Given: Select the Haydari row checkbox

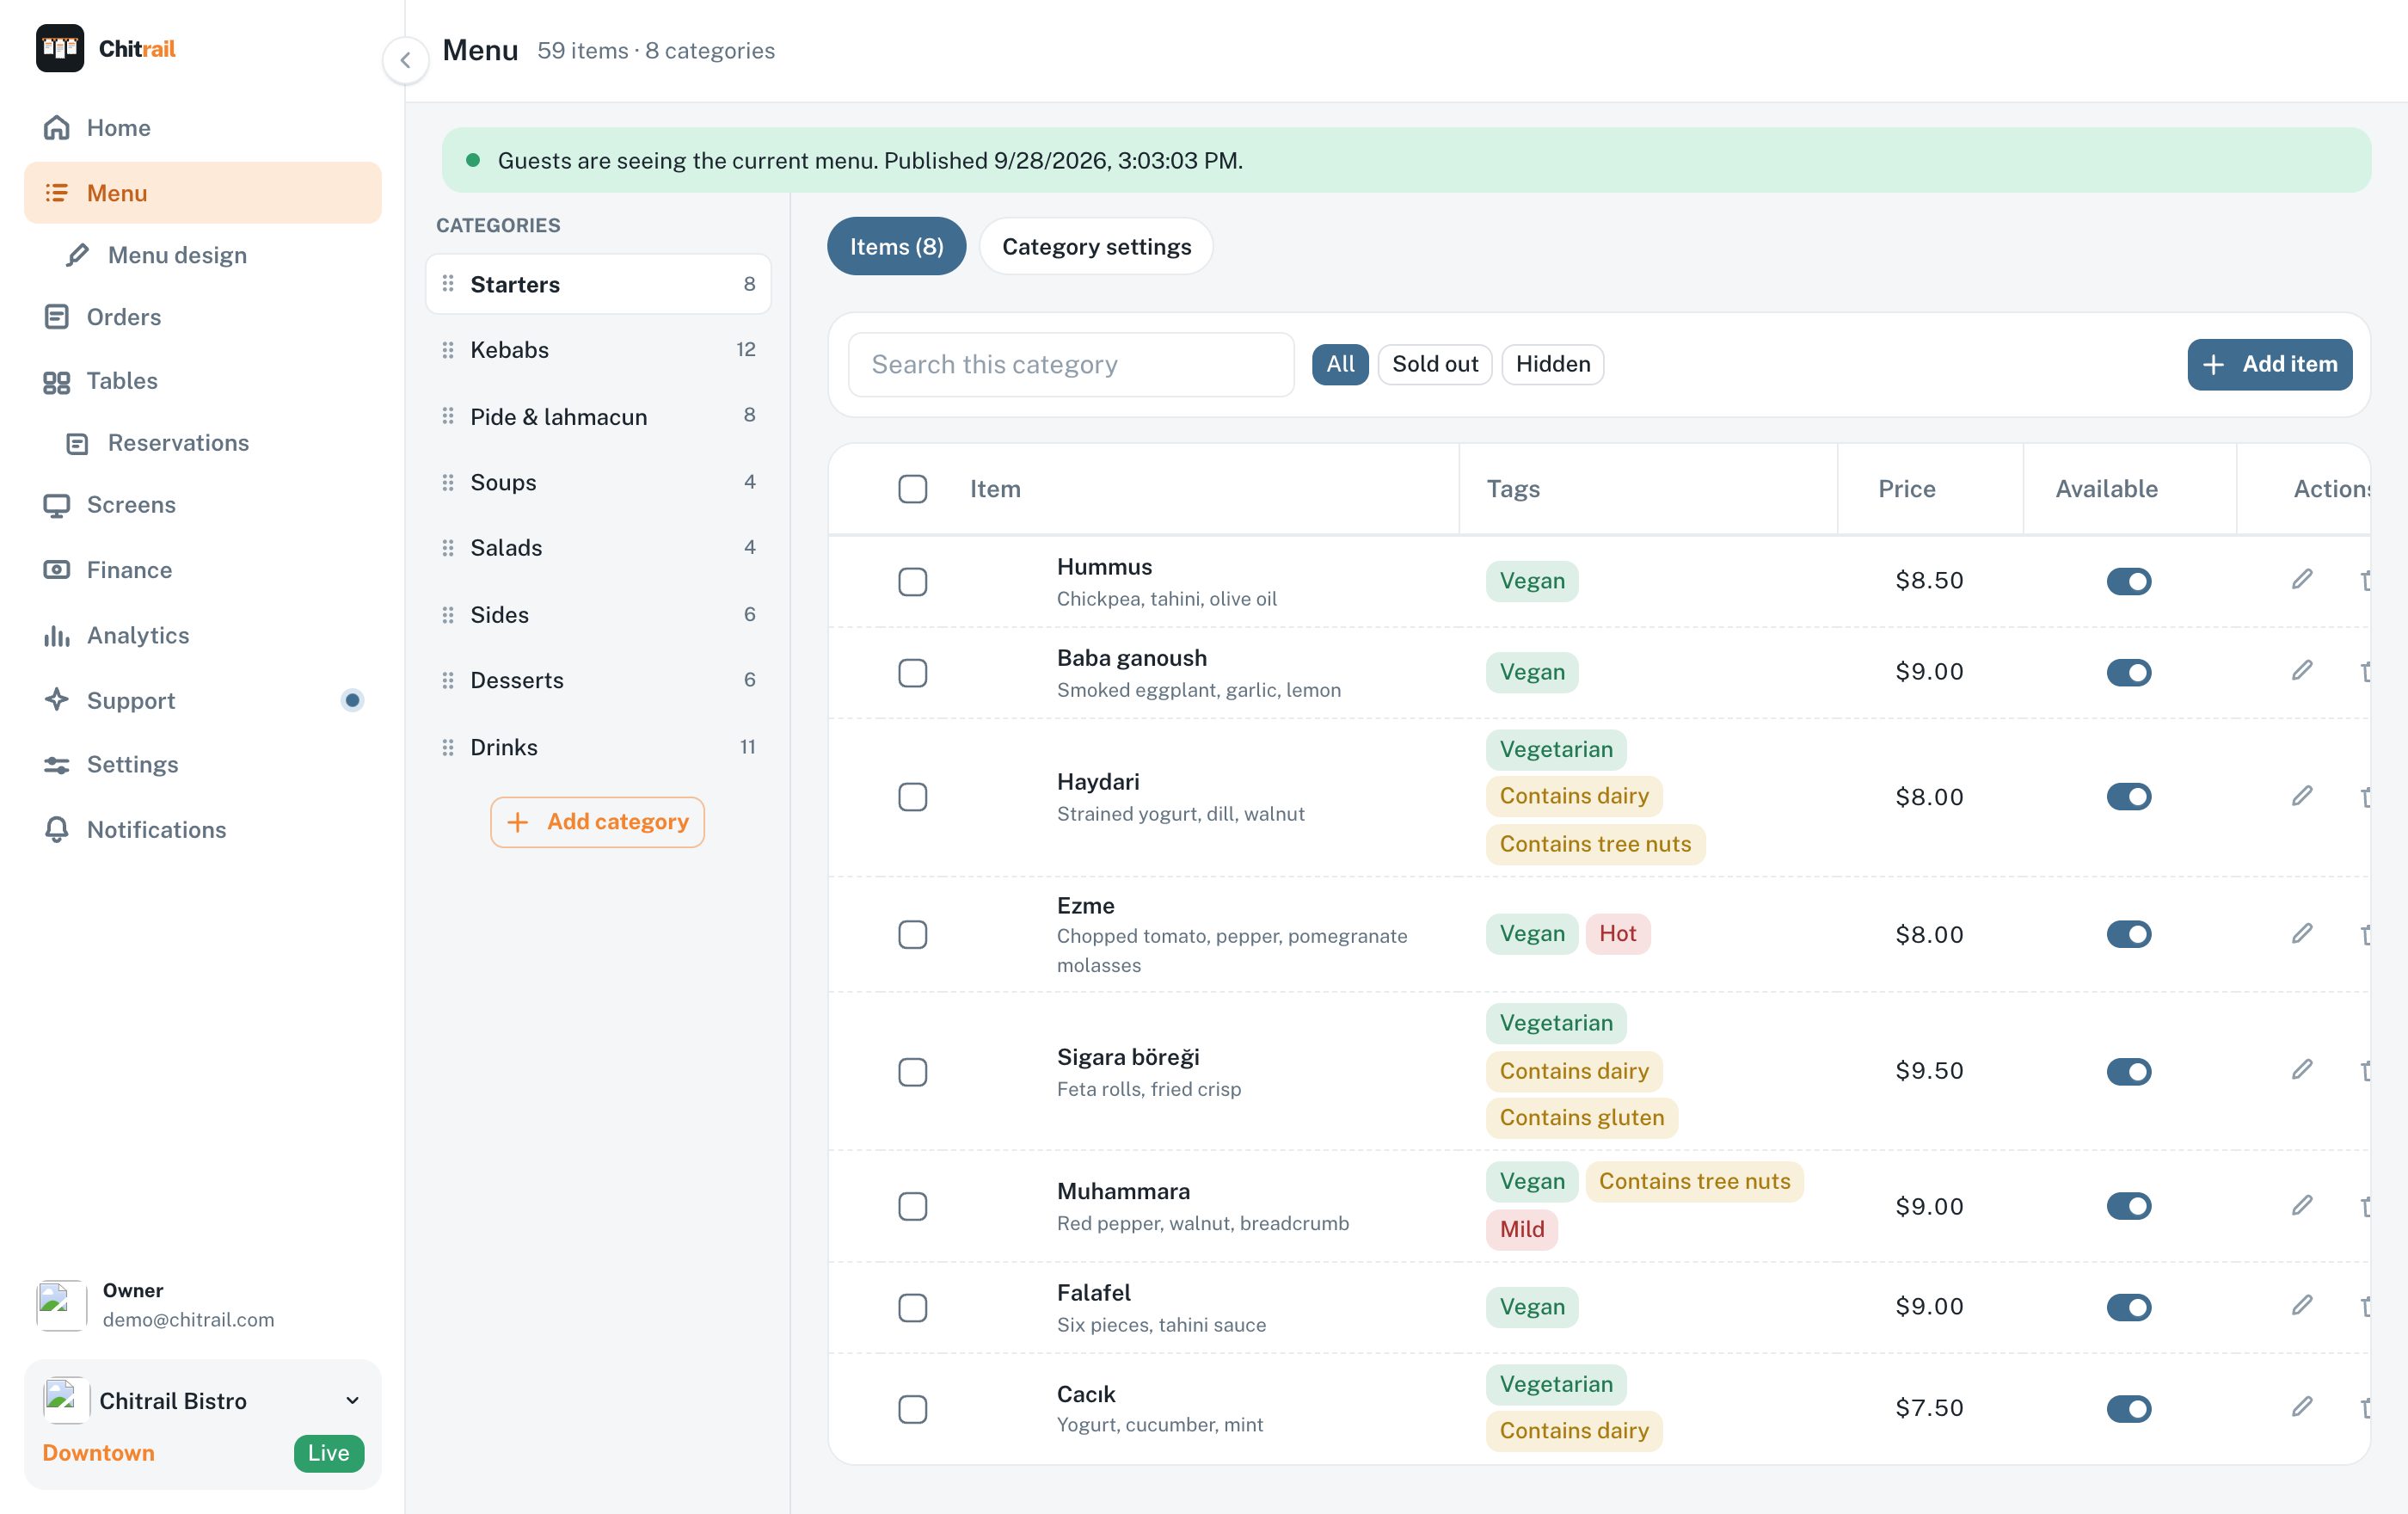Looking at the screenshot, I should pyautogui.click(x=912, y=797).
